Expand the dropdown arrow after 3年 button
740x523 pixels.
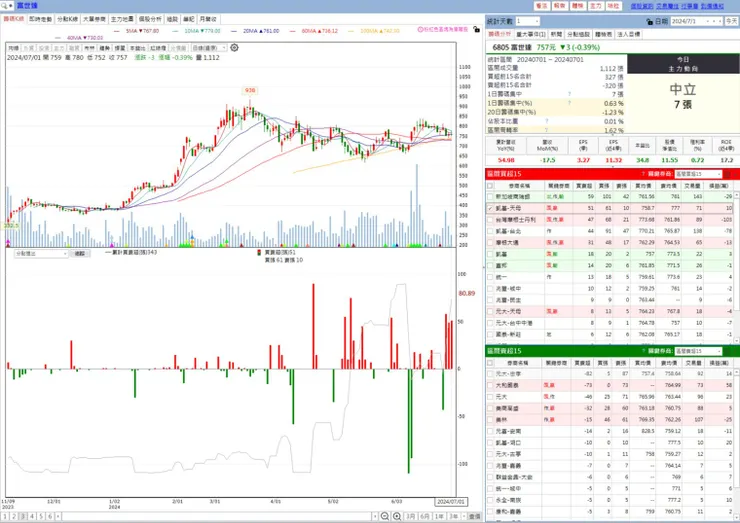click(x=464, y=516)
